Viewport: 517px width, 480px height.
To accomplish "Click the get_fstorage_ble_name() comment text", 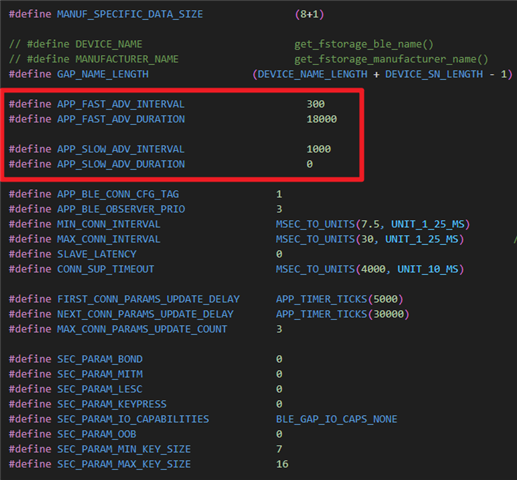I will pyautogui.click(x=364, y=44).
